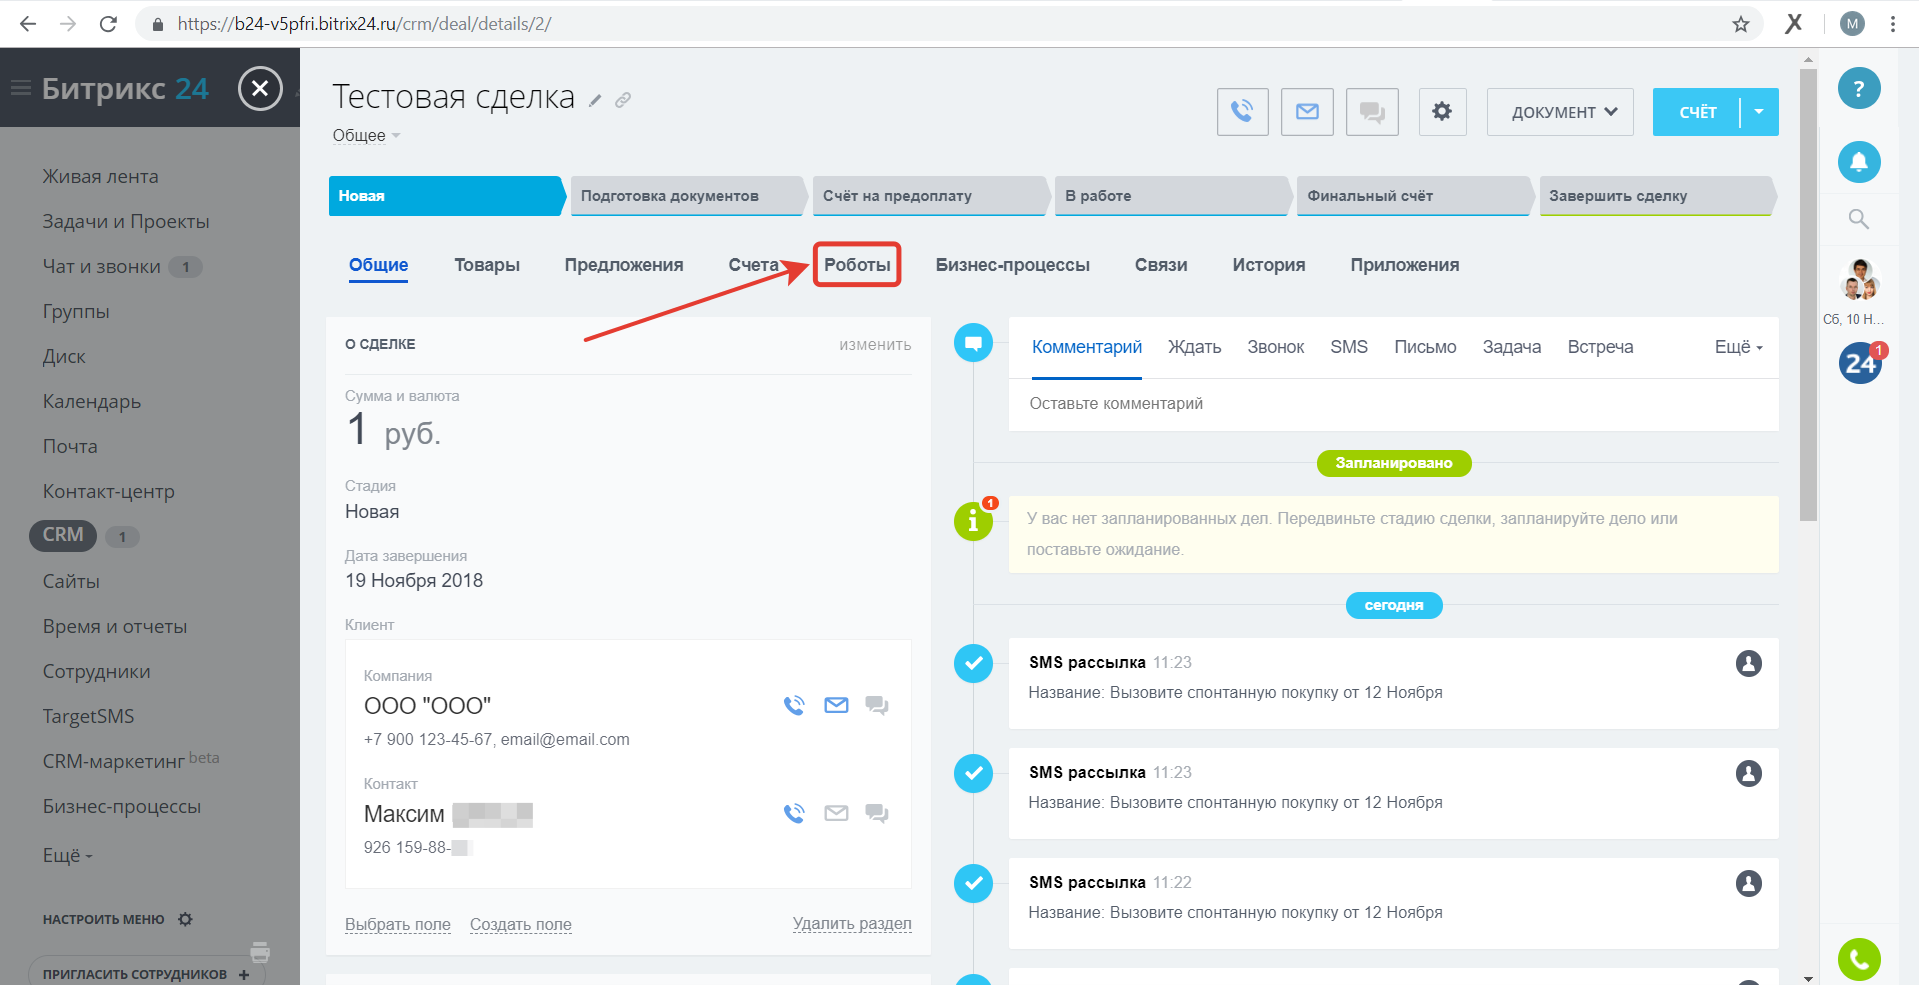Open the Роботы tab

pos(857,265)
